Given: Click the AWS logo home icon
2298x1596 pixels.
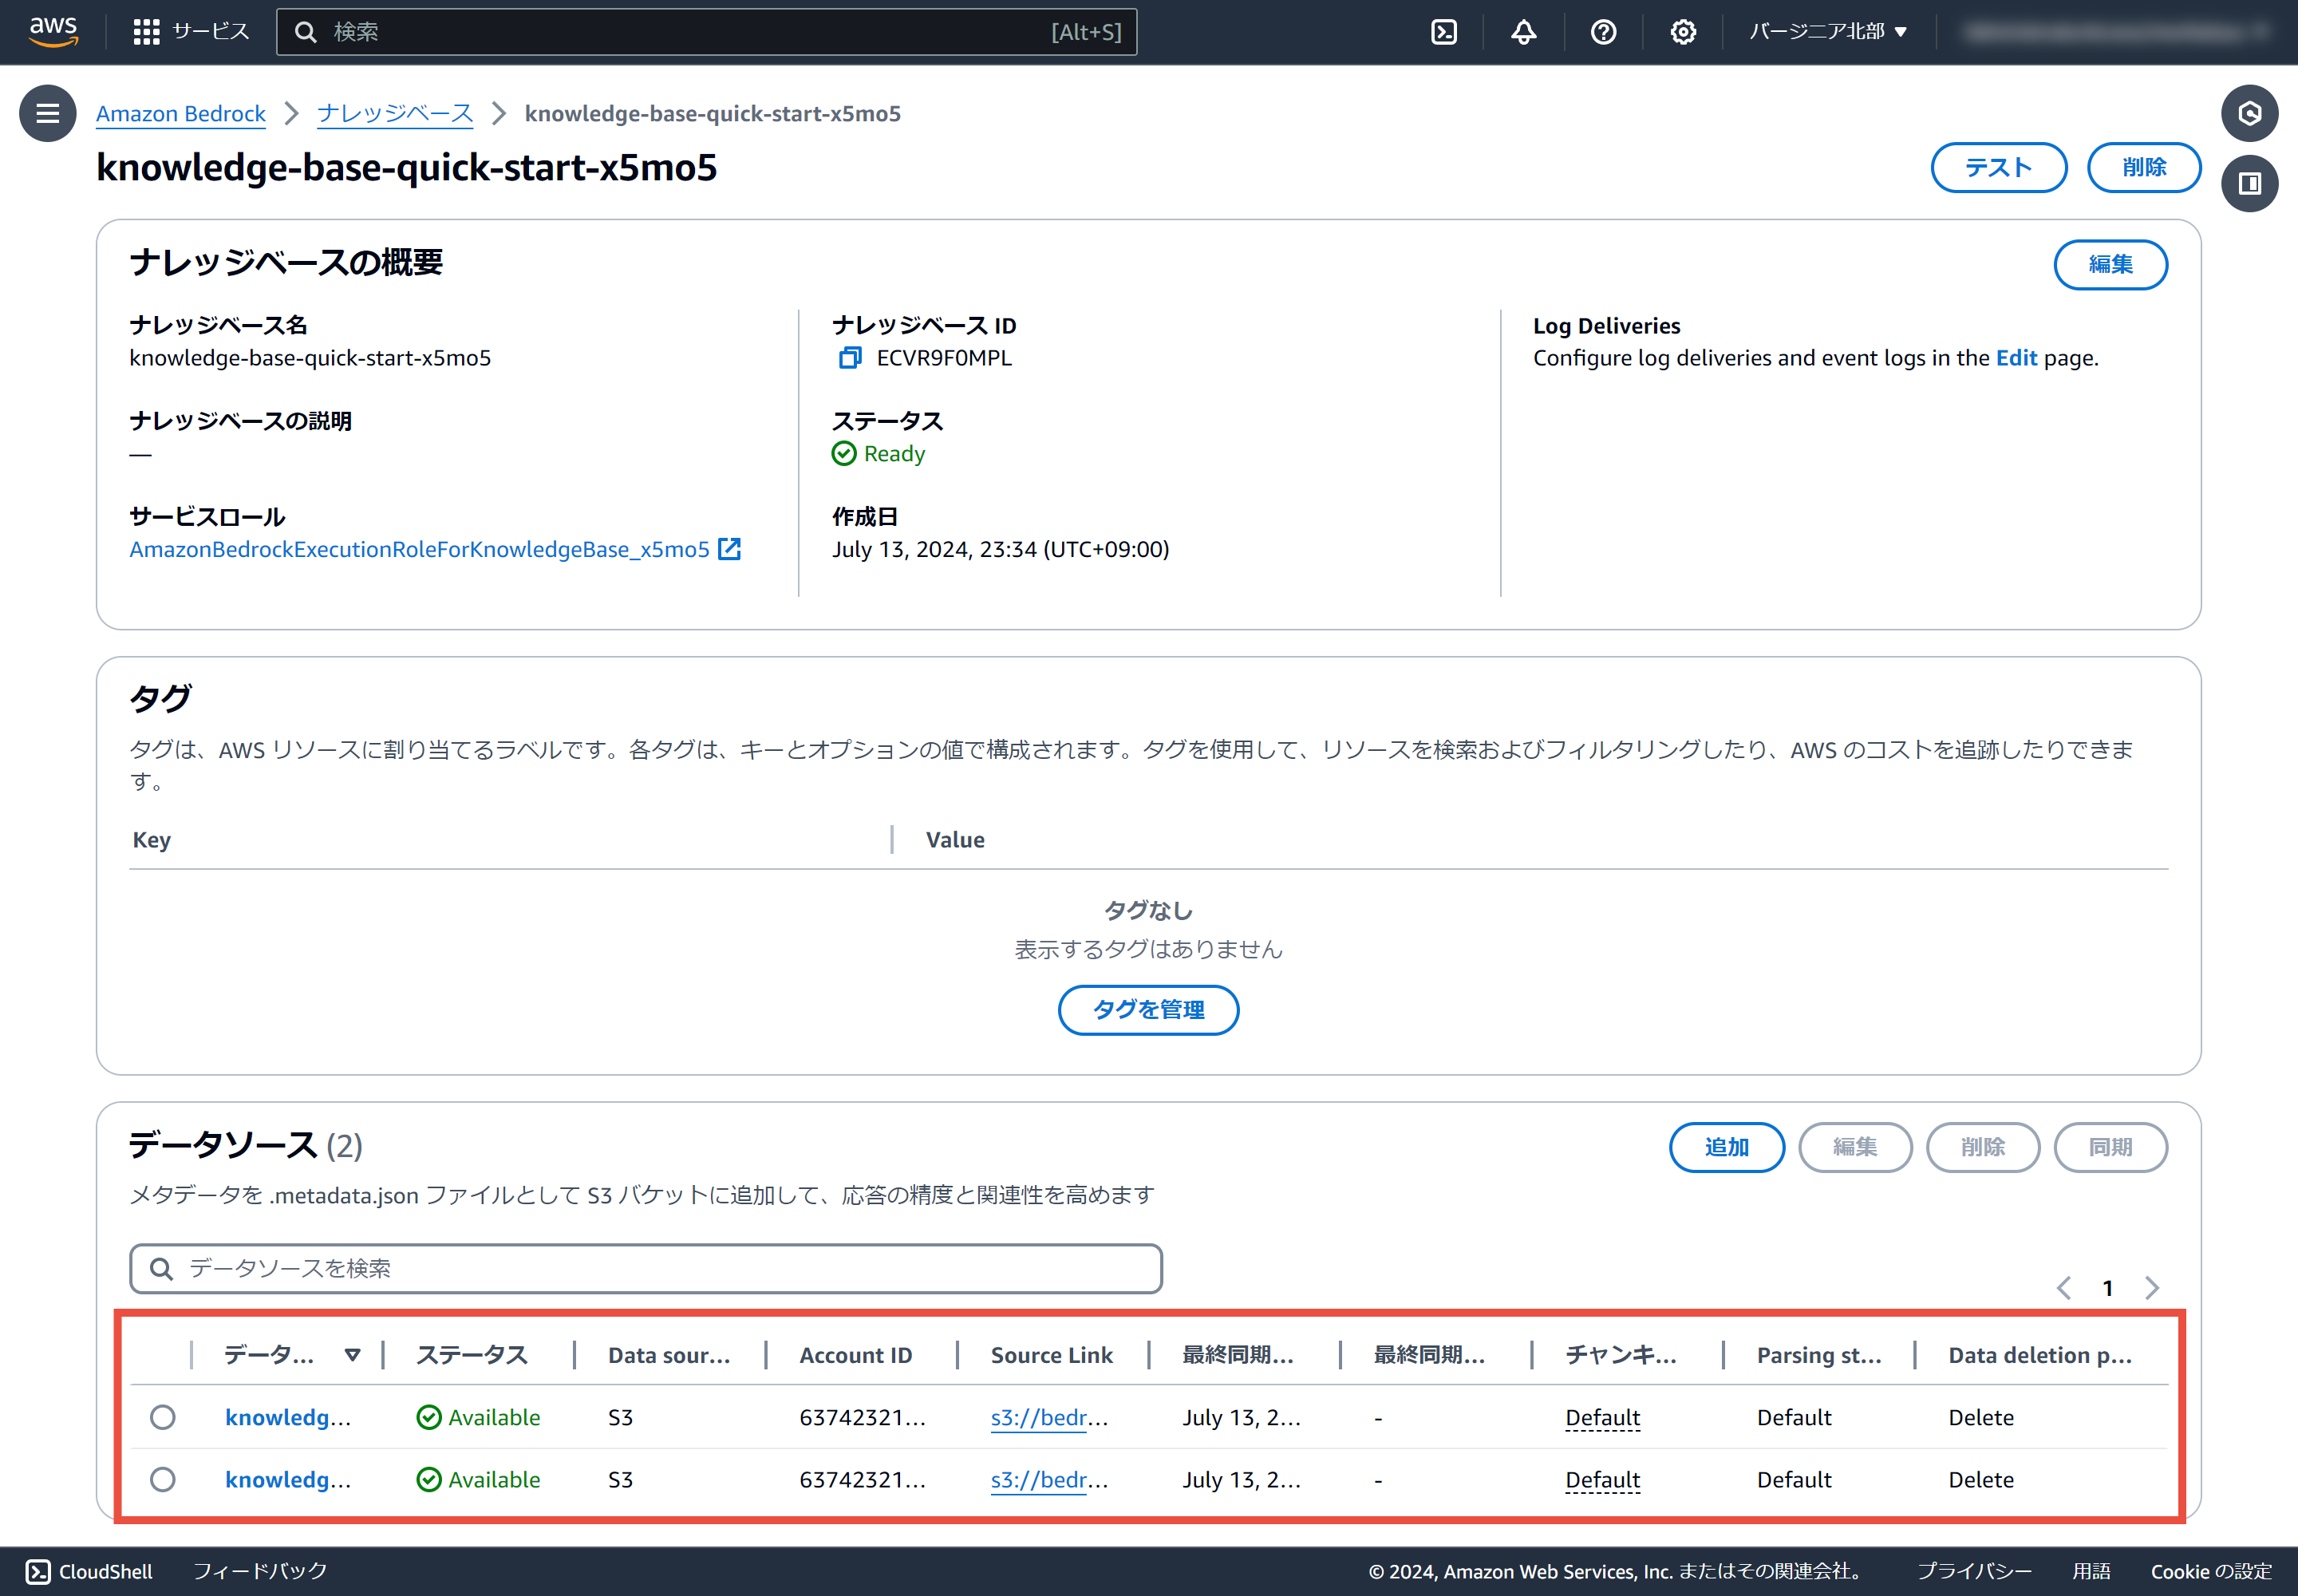Looking at the screenshot, I should [x=53, y=31].
